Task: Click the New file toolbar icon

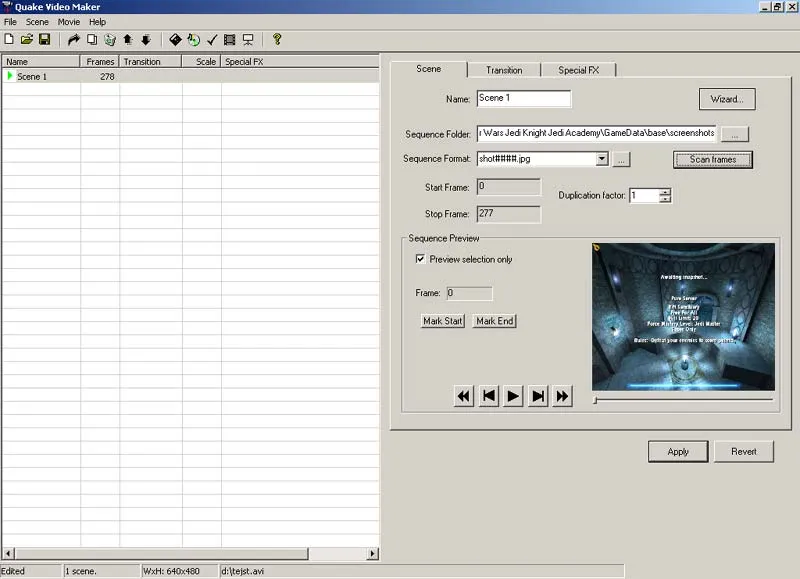Action: pos(9,40)
